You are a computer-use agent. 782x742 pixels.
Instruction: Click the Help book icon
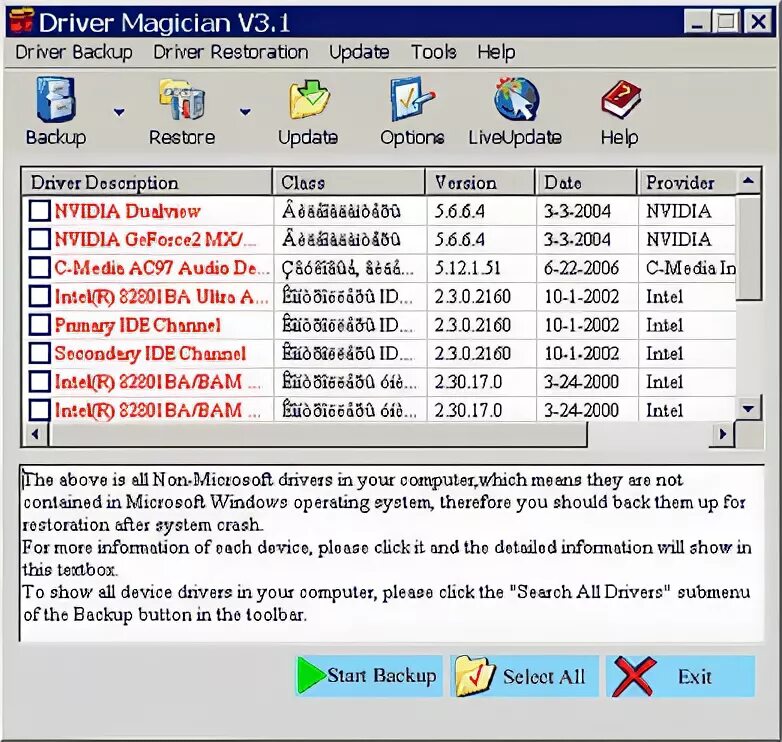620,99
